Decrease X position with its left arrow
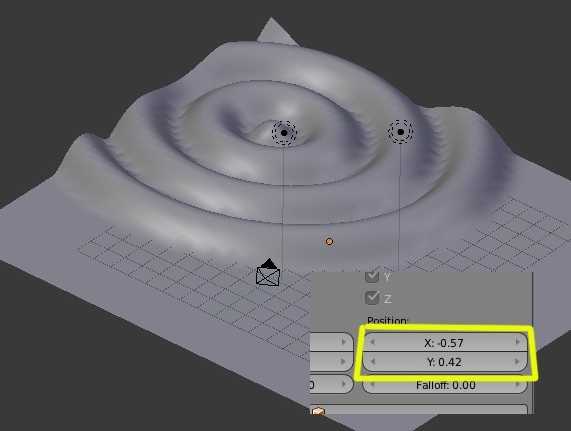 (372, 343)
